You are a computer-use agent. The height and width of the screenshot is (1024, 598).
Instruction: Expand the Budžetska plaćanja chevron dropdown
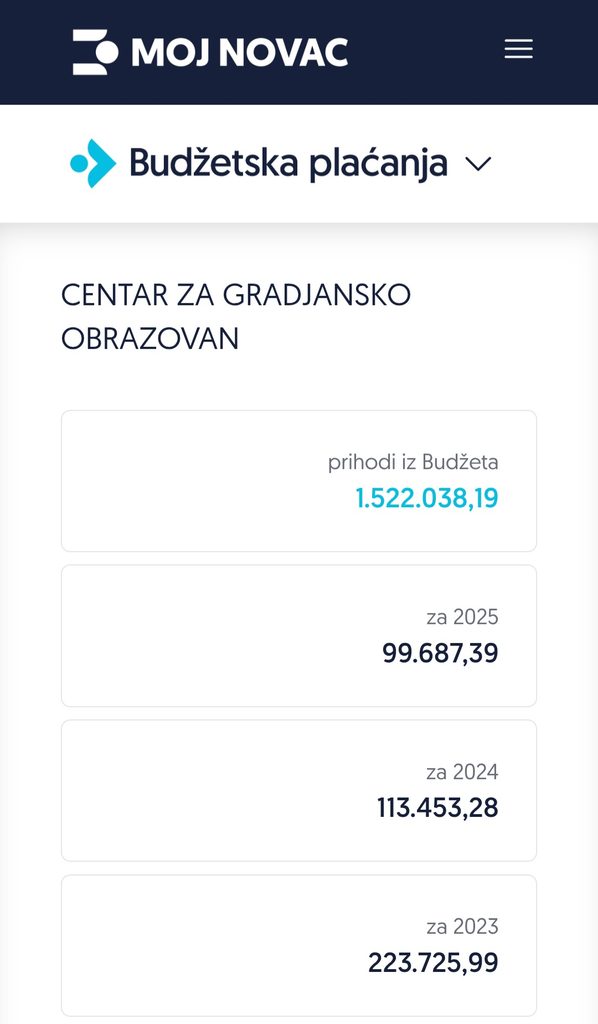tap(478, 164)
